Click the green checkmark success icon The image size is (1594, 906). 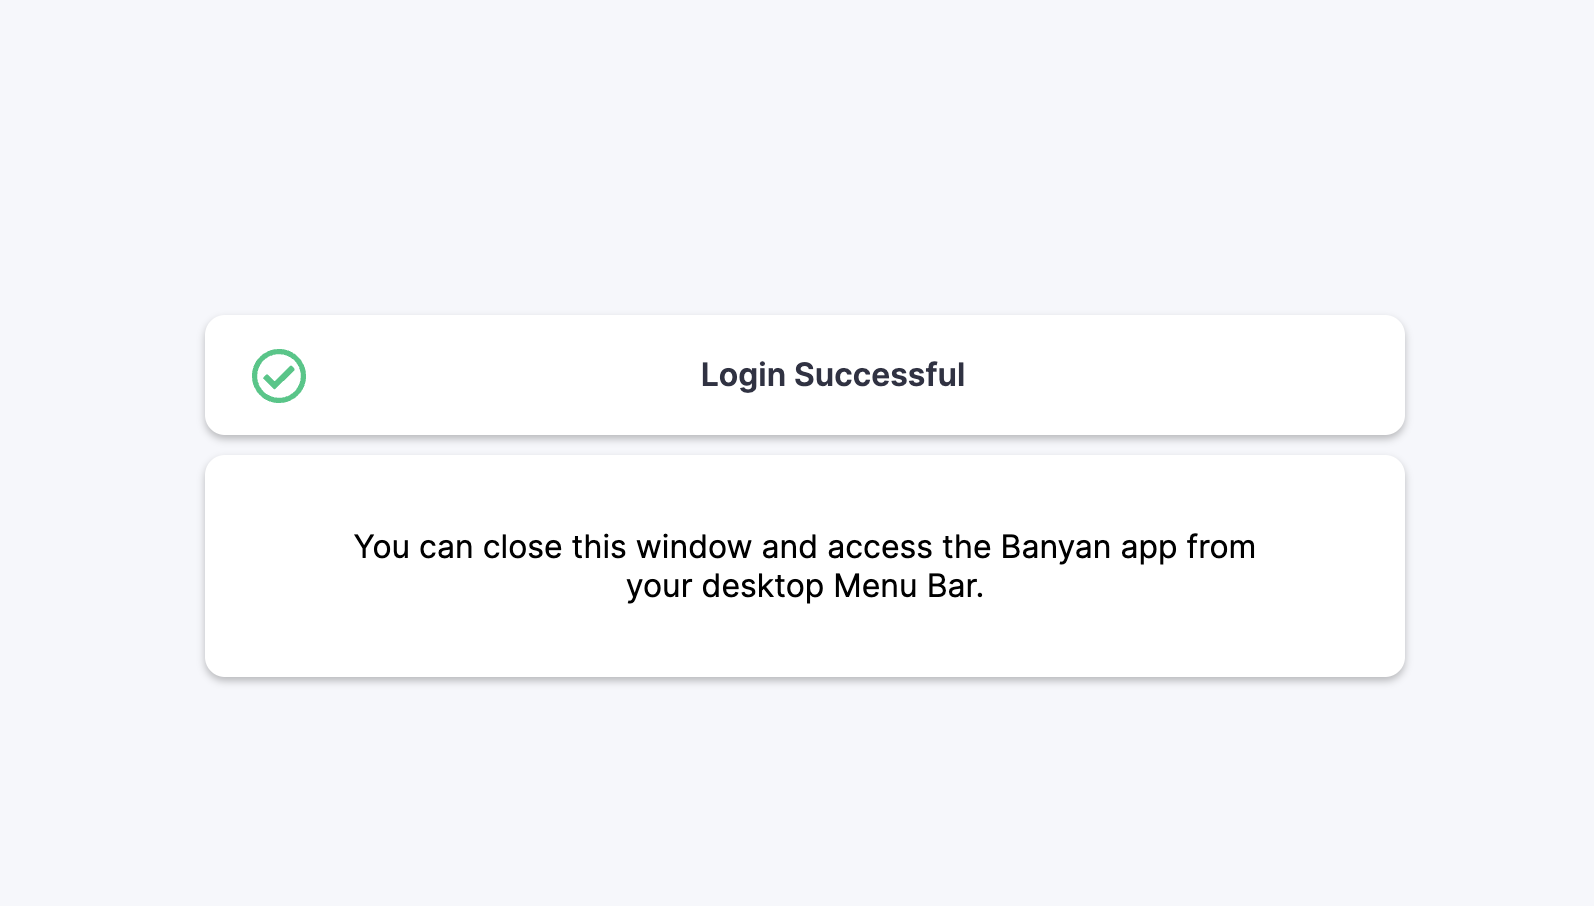279,376
